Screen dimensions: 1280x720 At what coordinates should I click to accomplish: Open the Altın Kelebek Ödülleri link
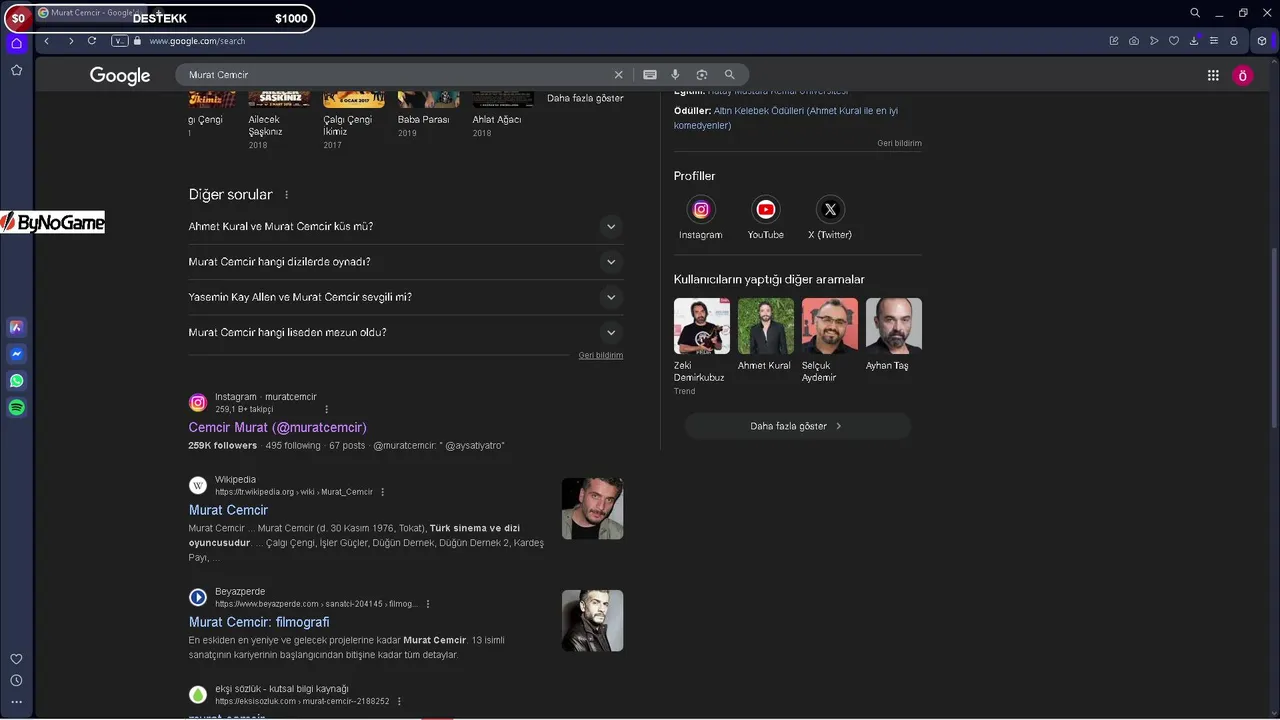[786, 118]
